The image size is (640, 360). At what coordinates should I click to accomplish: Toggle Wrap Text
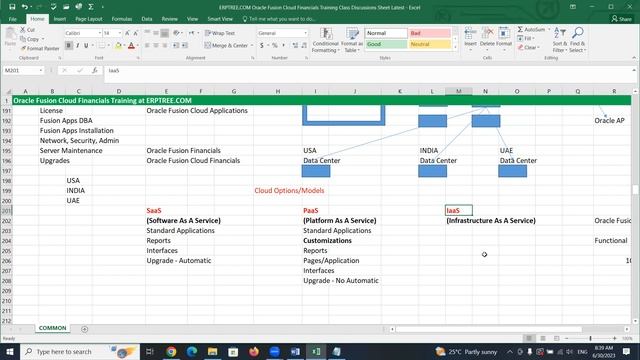[x=220, y=33]
